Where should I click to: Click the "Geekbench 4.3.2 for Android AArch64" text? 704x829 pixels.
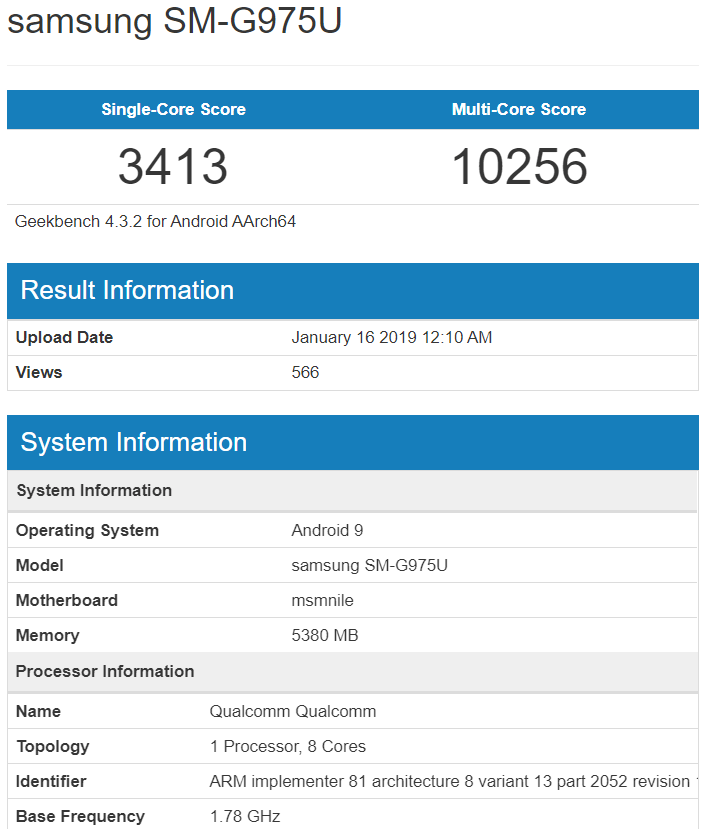155,222
